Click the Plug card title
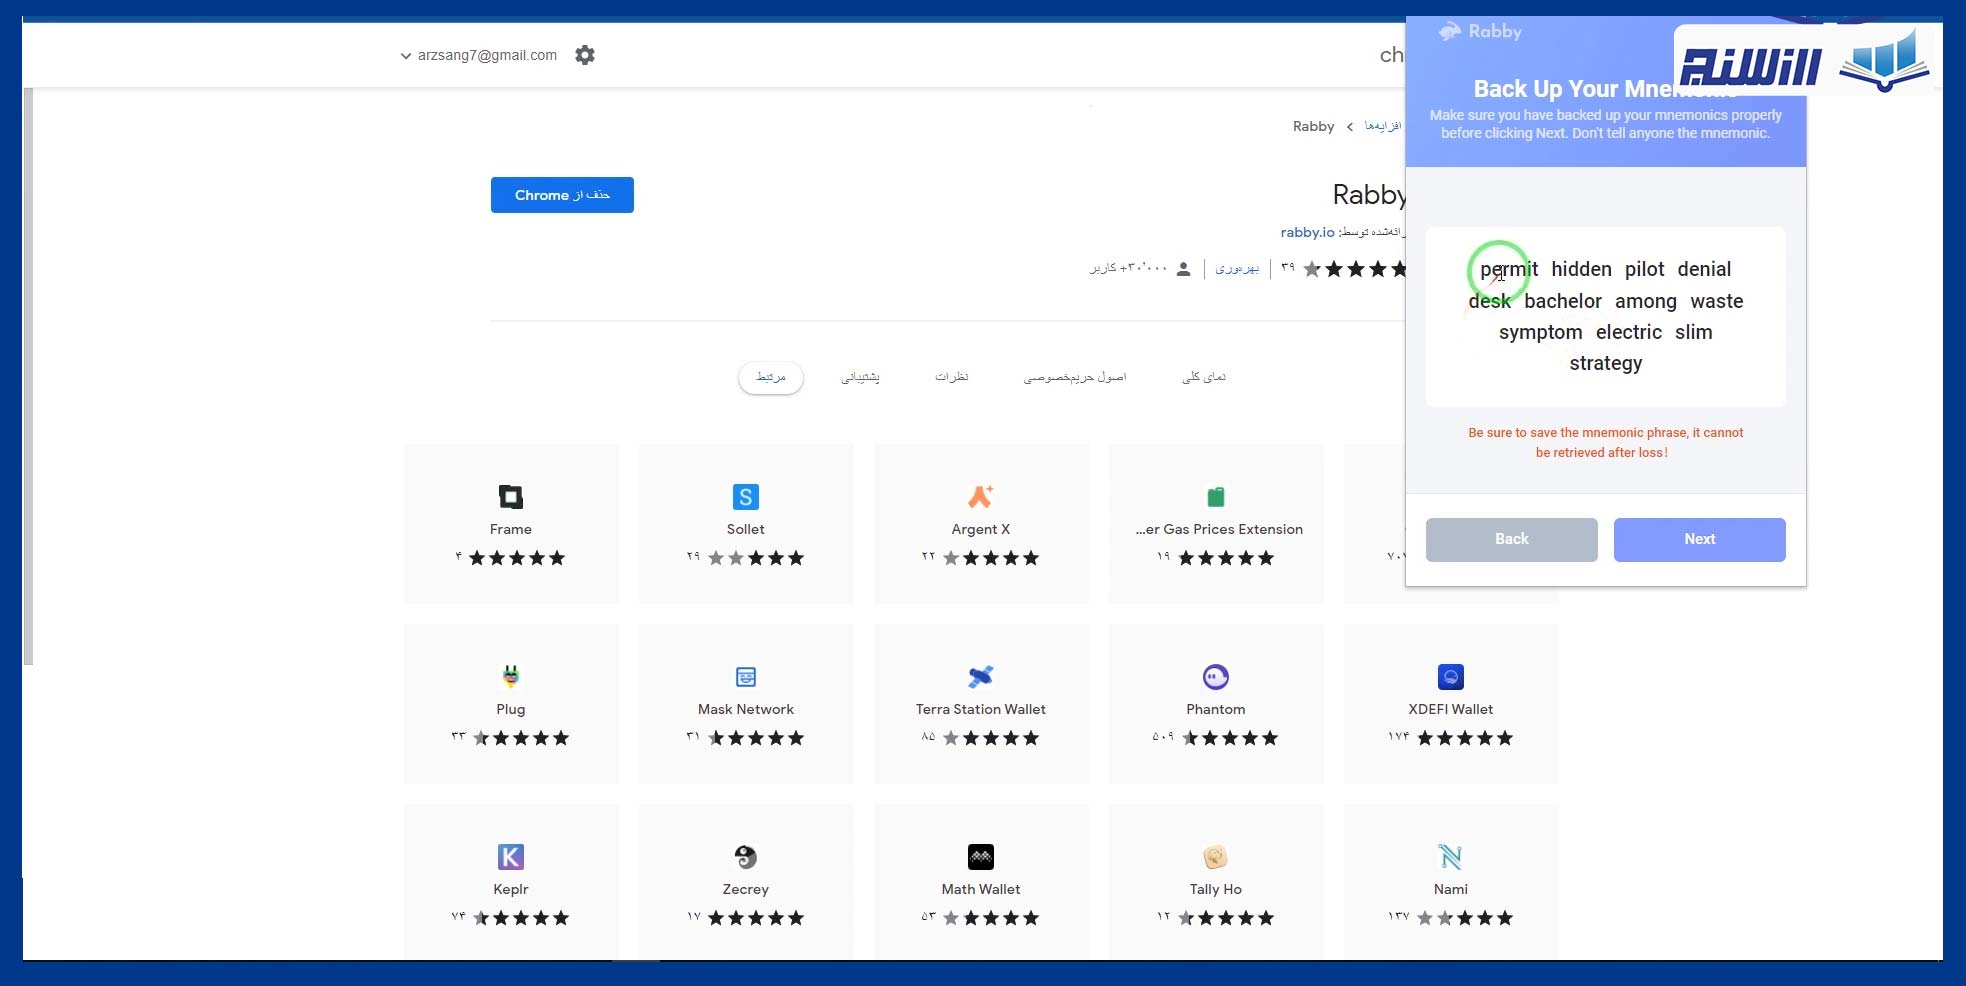Screen dimensions: 1966x986 tap(511, 709)
